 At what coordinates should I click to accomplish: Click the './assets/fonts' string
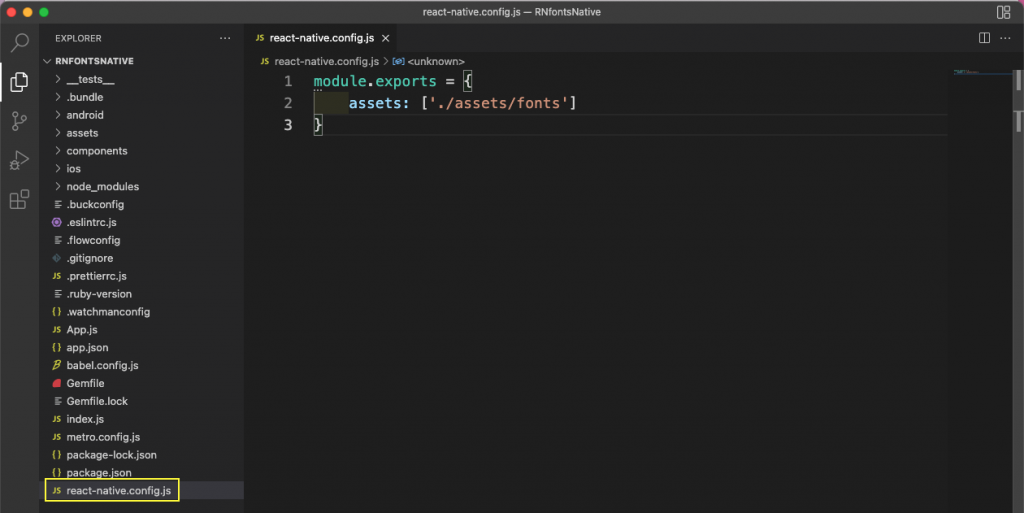pyautogui.click(x=499, y=103)
